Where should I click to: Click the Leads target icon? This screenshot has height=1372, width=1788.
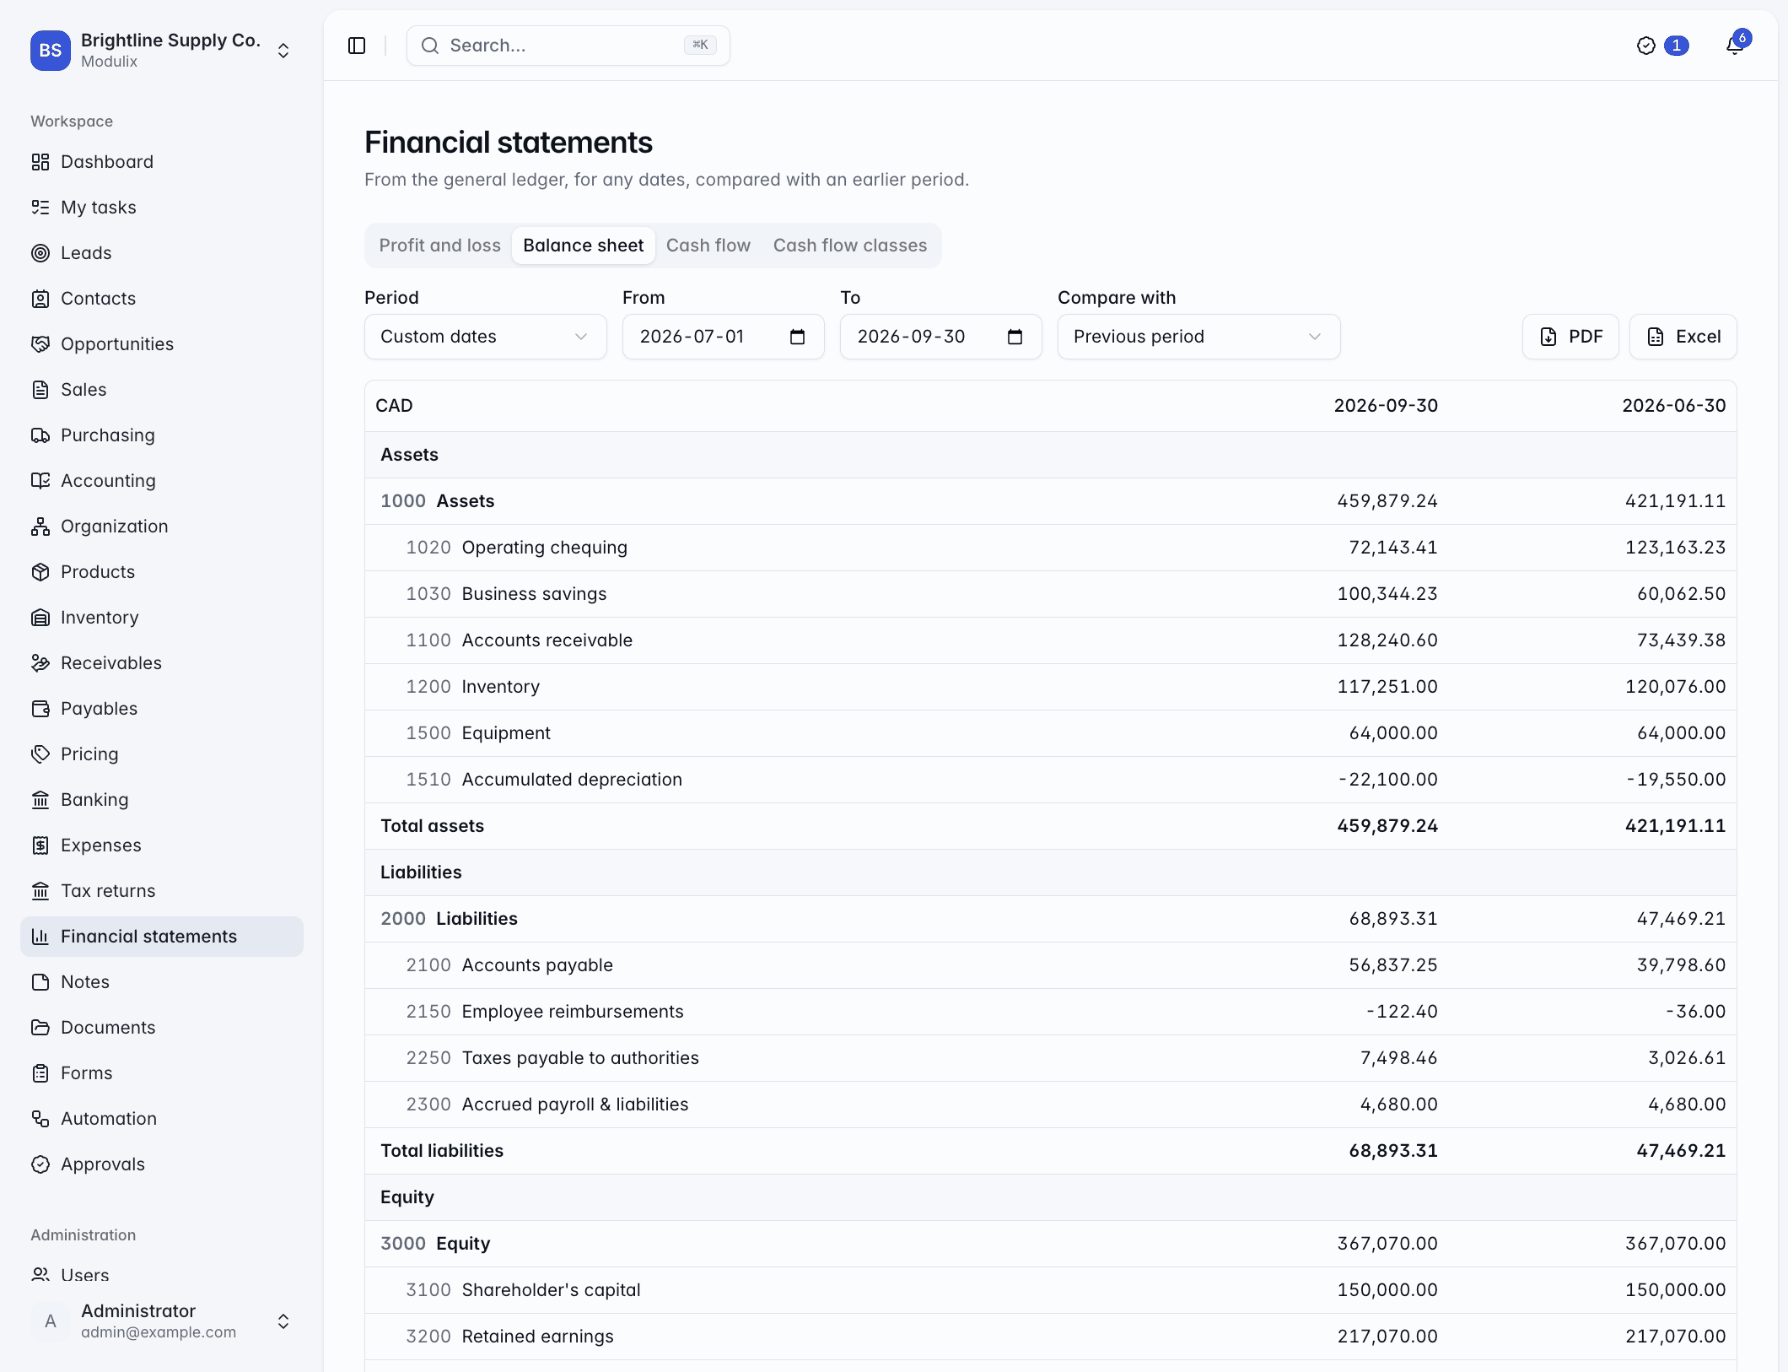click(x=40, y=253)
